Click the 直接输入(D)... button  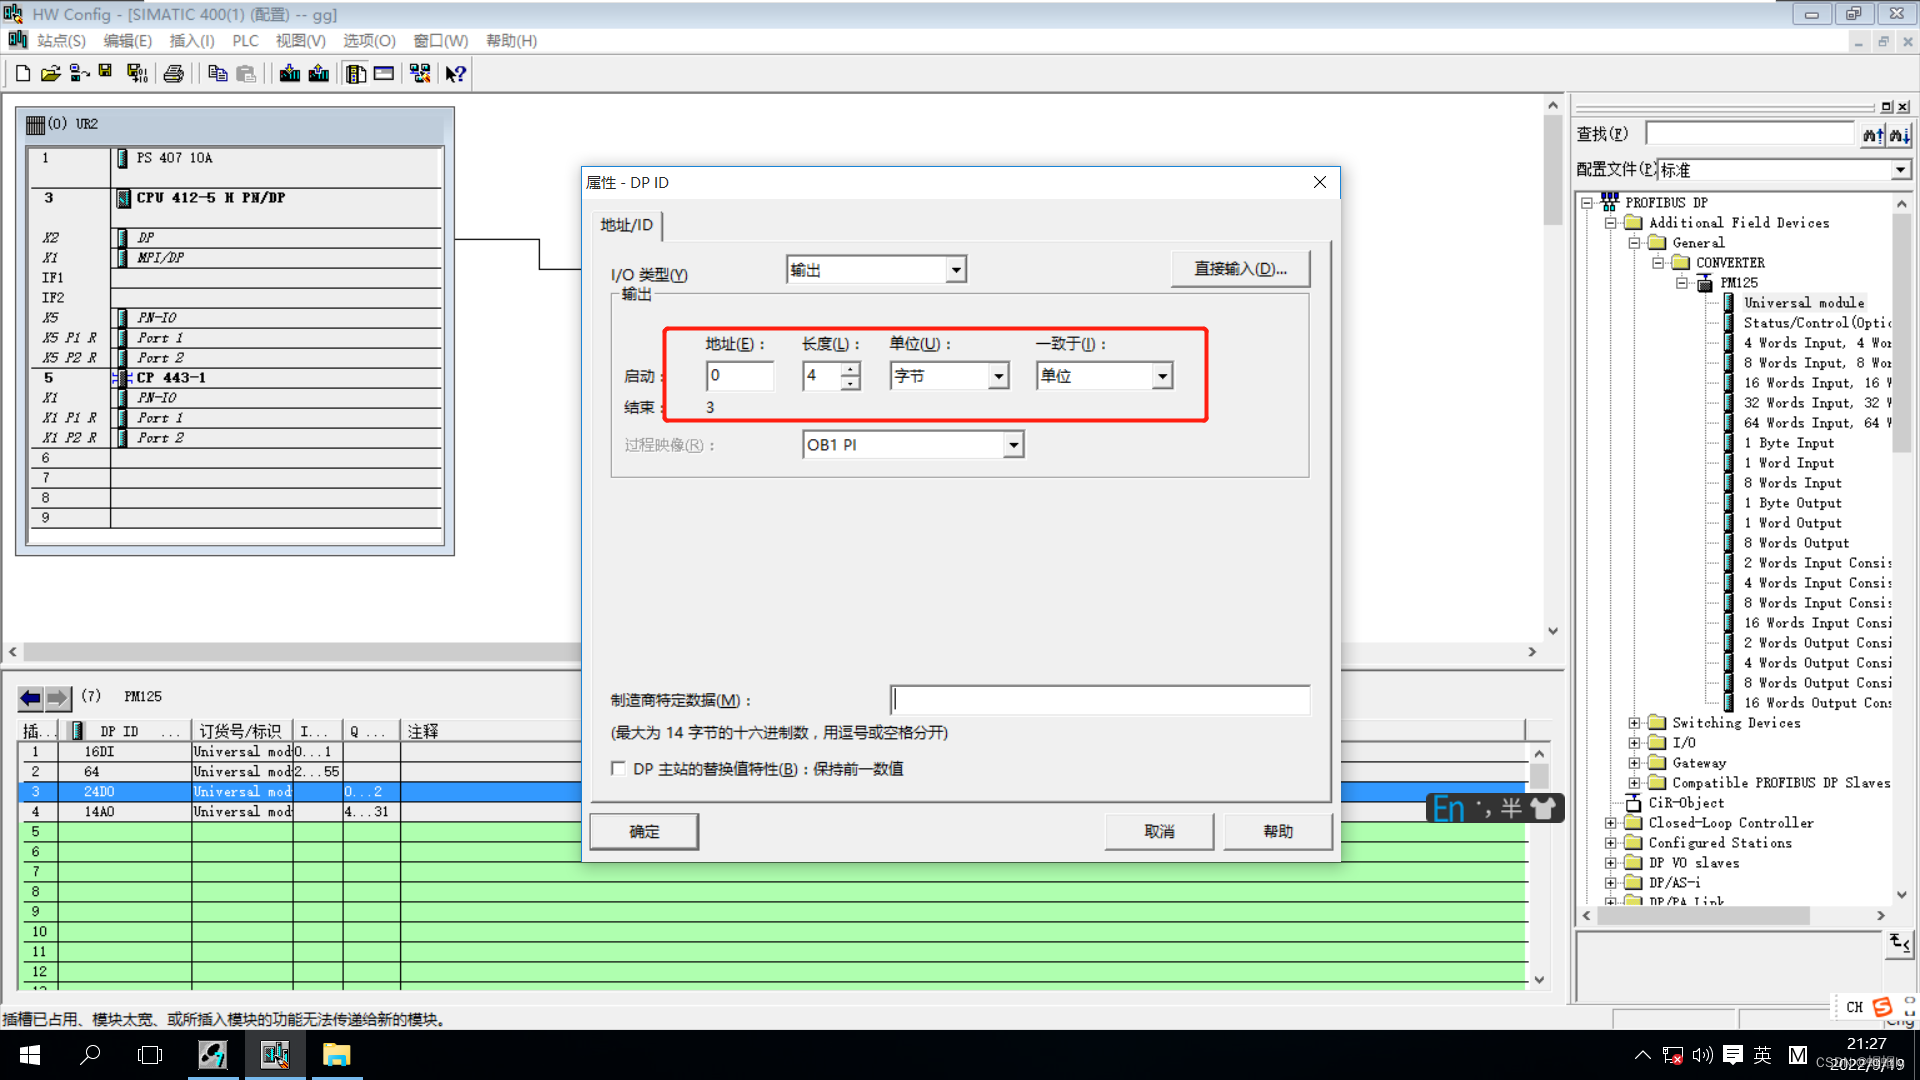coord(1240,269)
